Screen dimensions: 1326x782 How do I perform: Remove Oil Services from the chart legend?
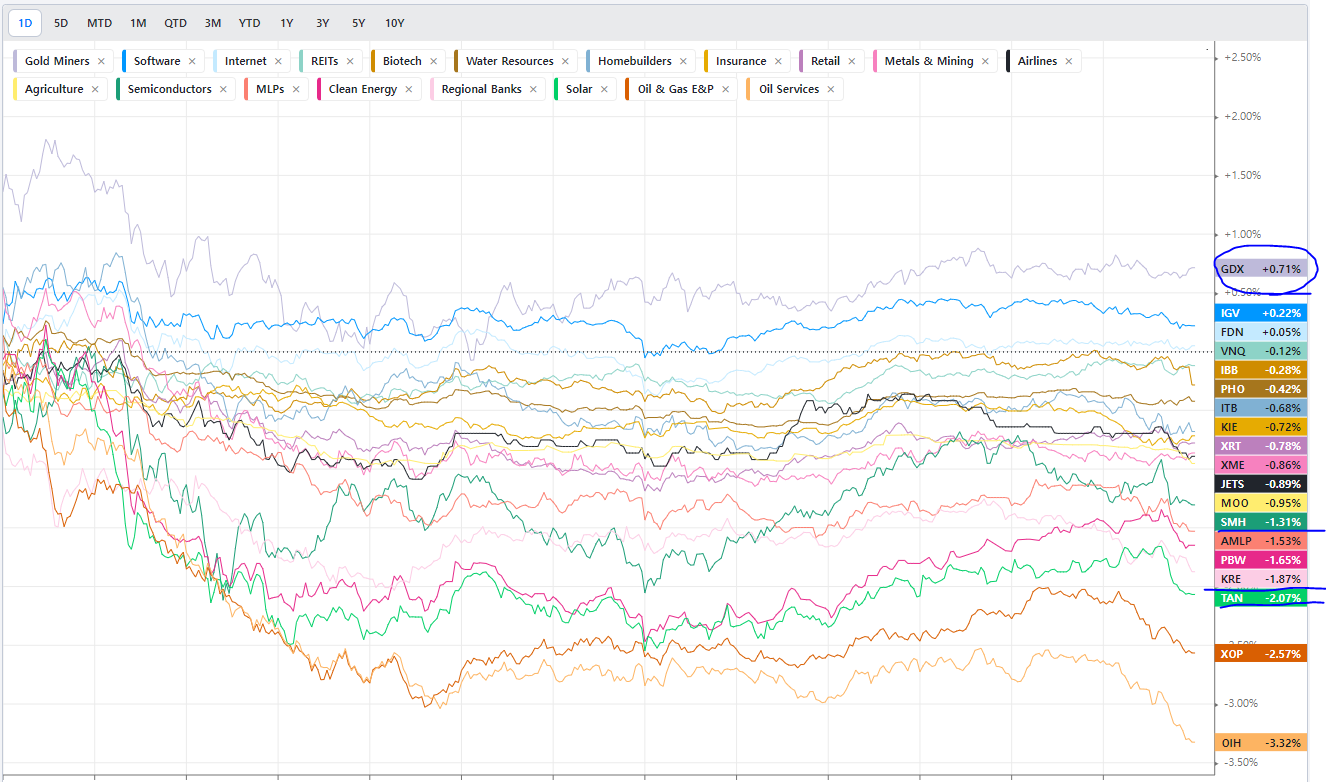pos(831,89)
